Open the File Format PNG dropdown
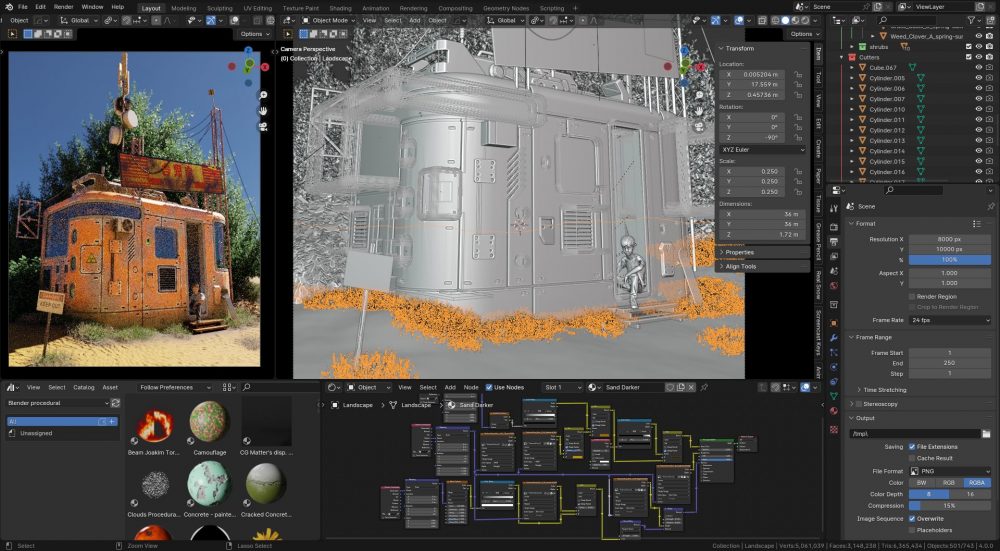Screen dimensions: 1000x551 coord(950,471)
